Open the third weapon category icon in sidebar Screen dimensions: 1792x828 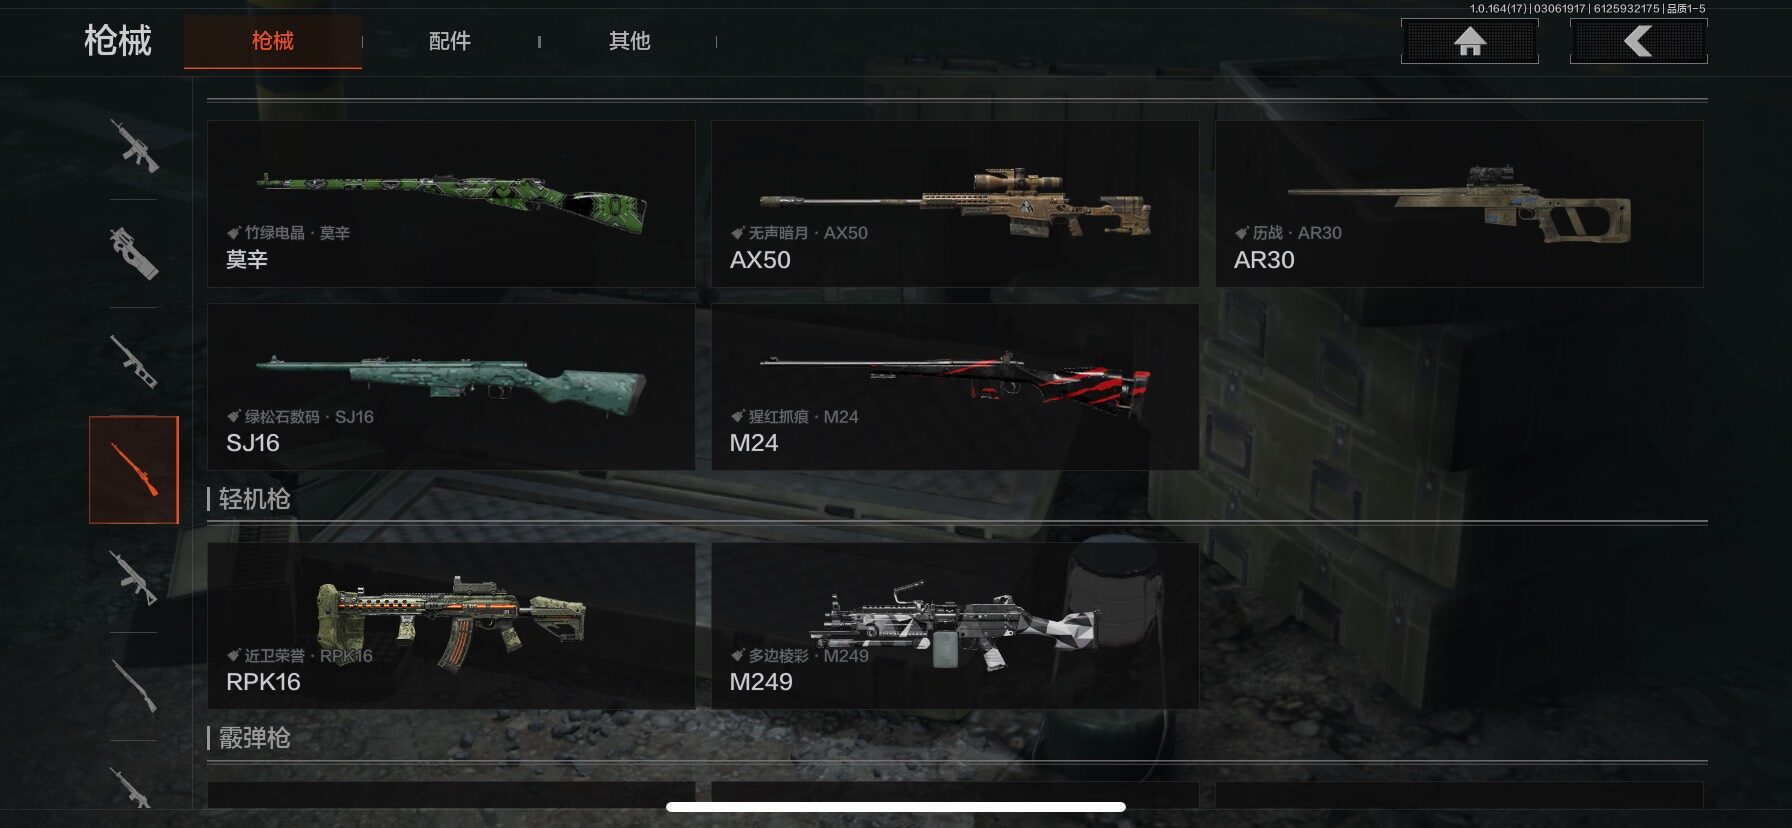[x=134, y=361]
